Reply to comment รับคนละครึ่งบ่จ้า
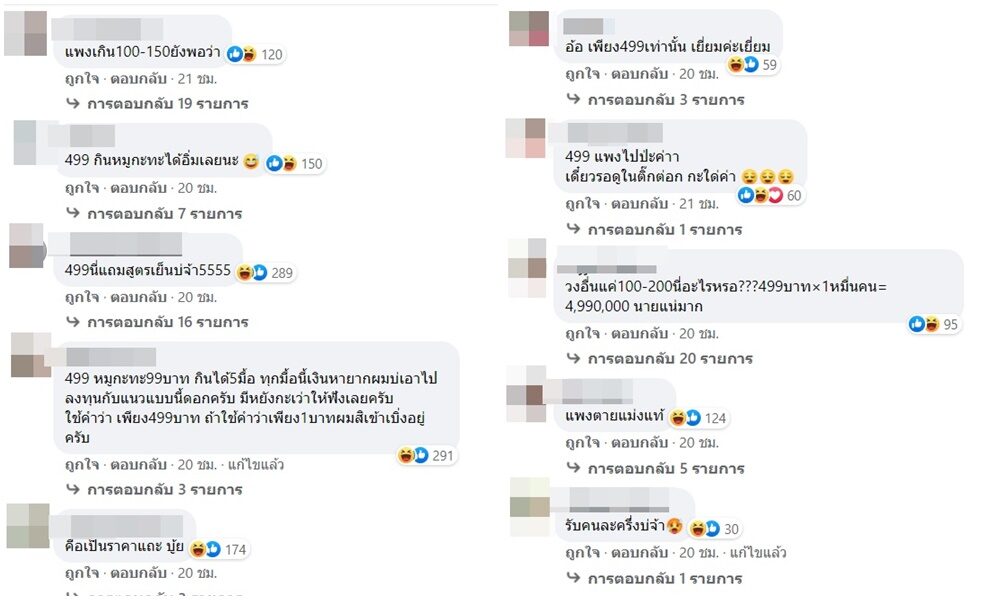 pos(639,552)
